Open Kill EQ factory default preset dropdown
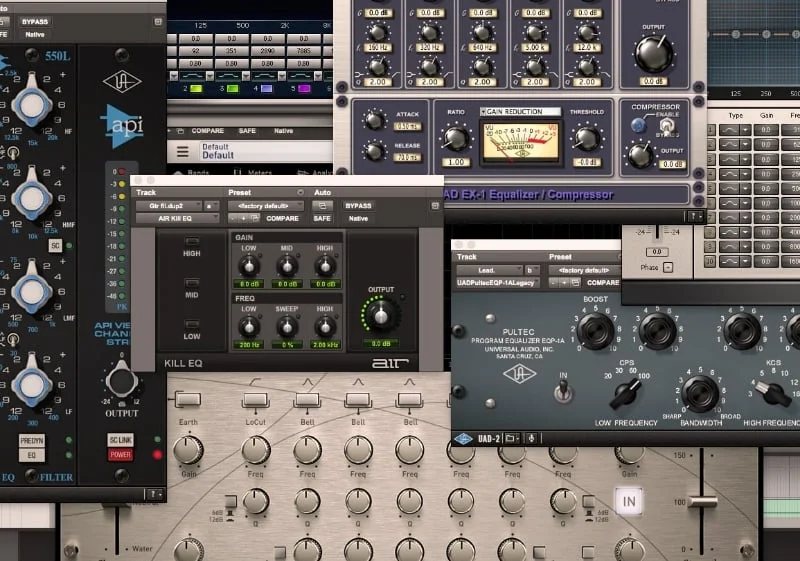The width and height of the screenshot is (800, 561). click(x=266, y=206)
